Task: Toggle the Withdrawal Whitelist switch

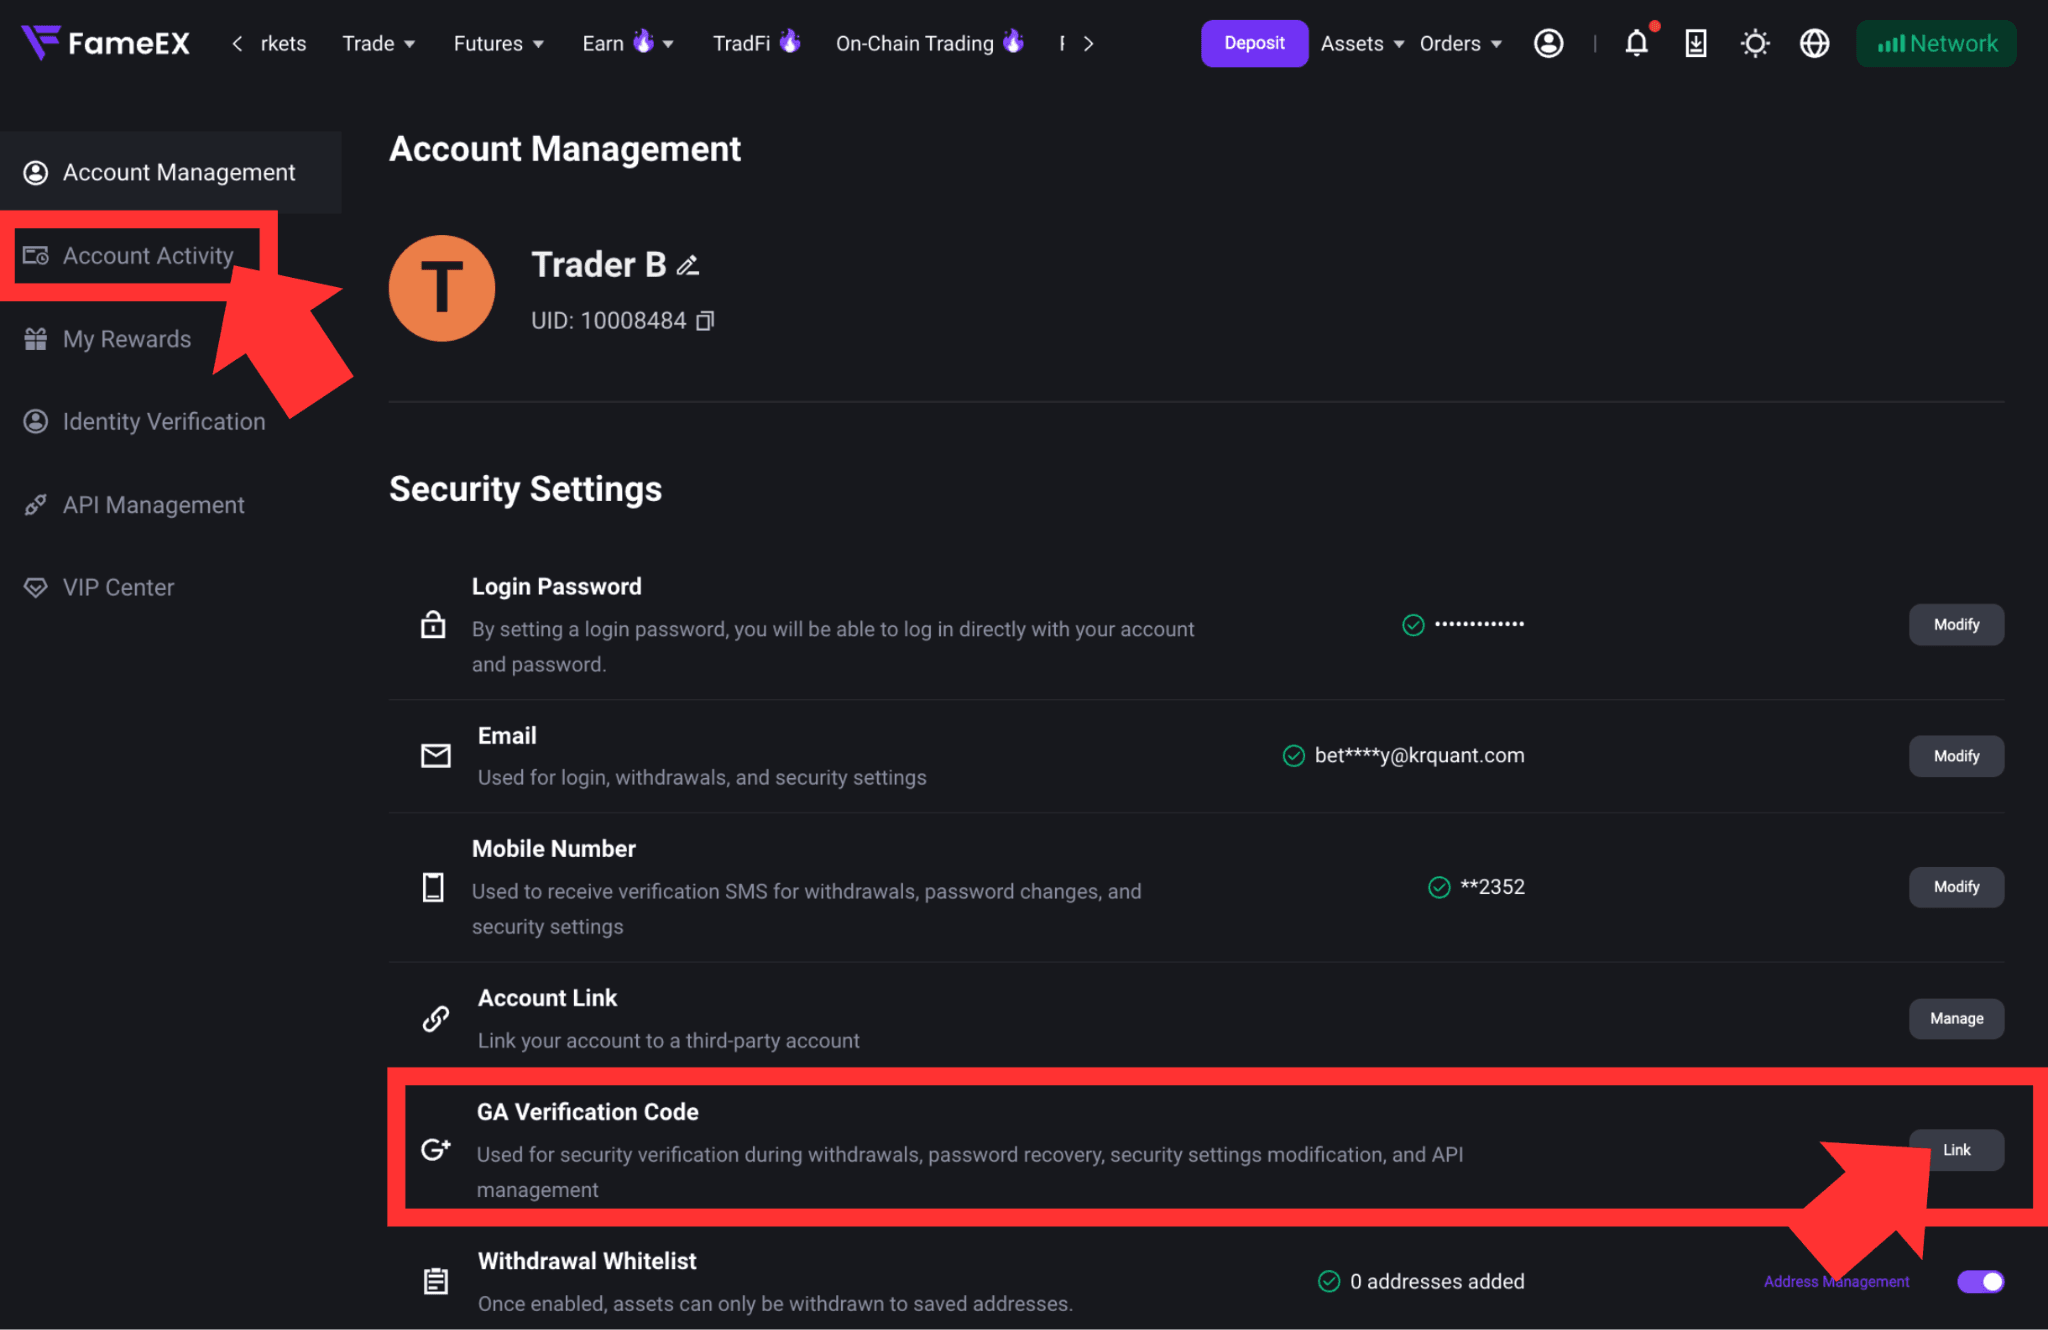Action: coord(1980,1281)
